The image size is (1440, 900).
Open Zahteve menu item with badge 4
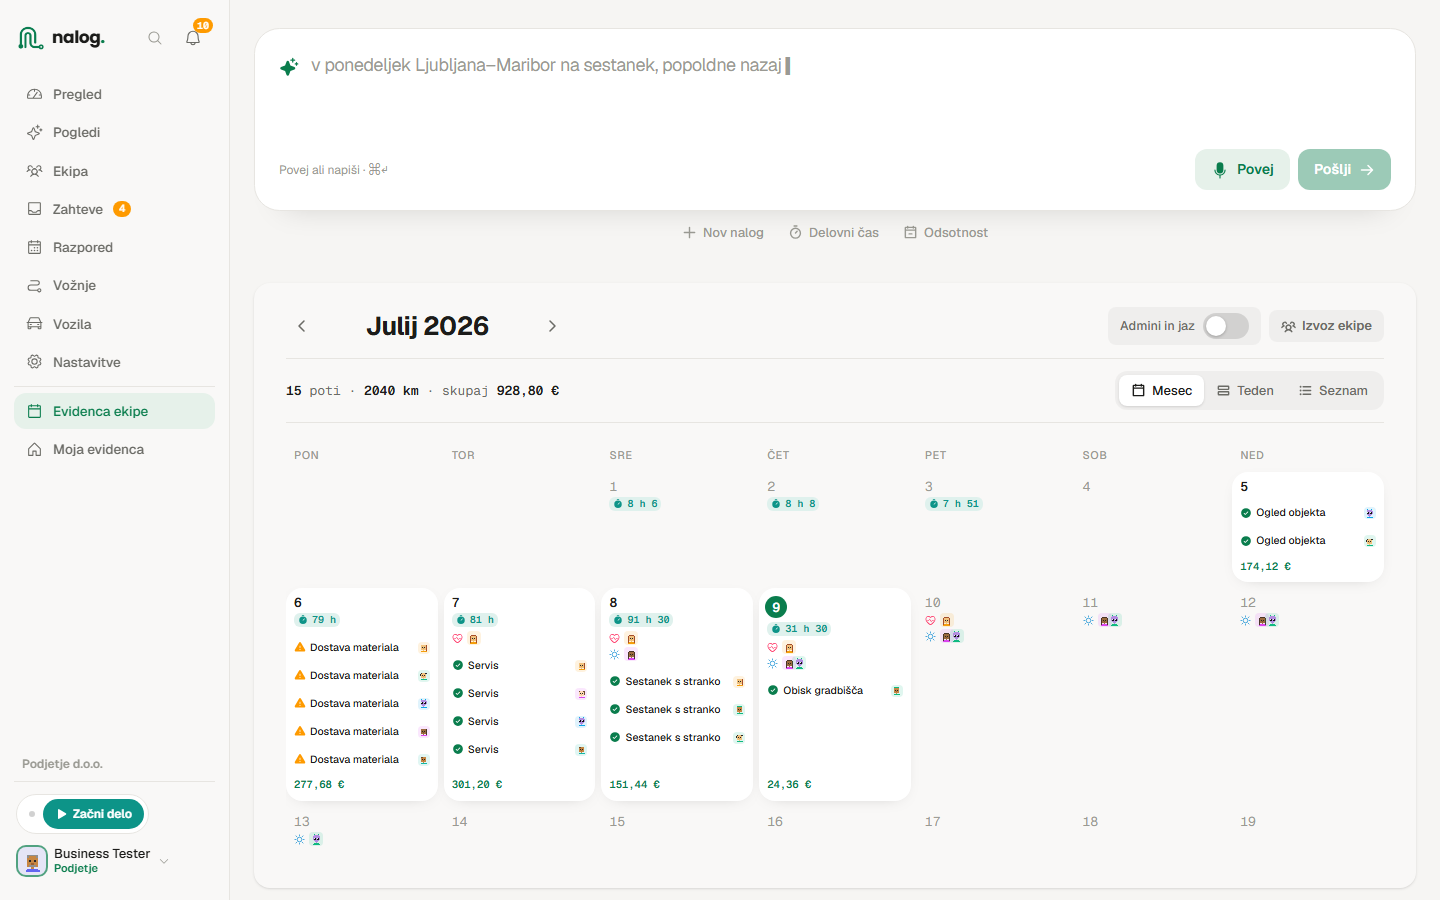[114, 209]
